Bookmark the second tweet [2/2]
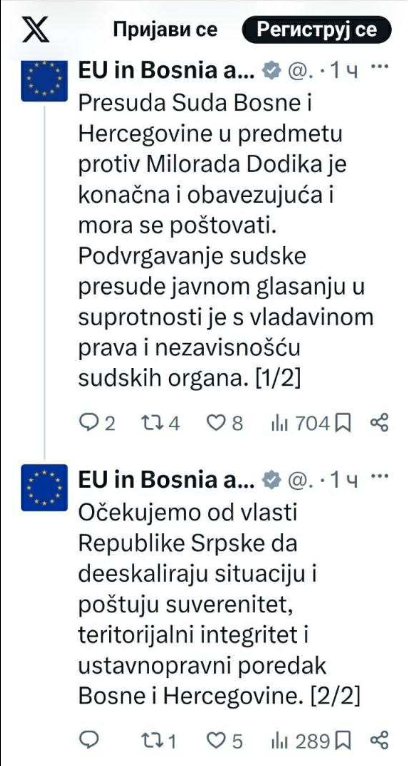Viewport: 408px width, 766px height. [x=344, y=741]
